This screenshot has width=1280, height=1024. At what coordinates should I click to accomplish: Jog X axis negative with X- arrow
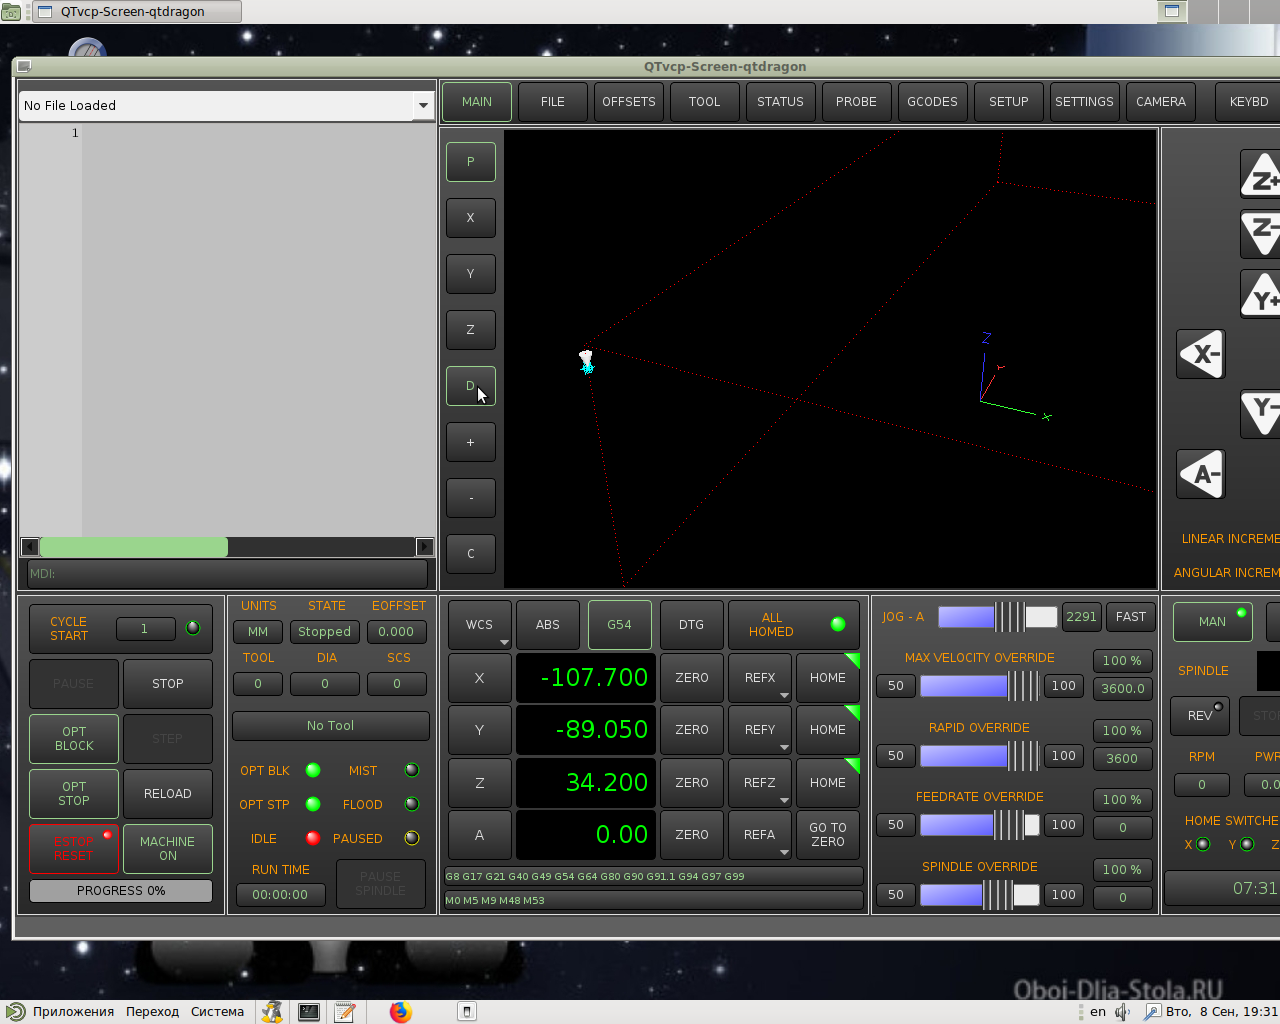coord(1201,354)
